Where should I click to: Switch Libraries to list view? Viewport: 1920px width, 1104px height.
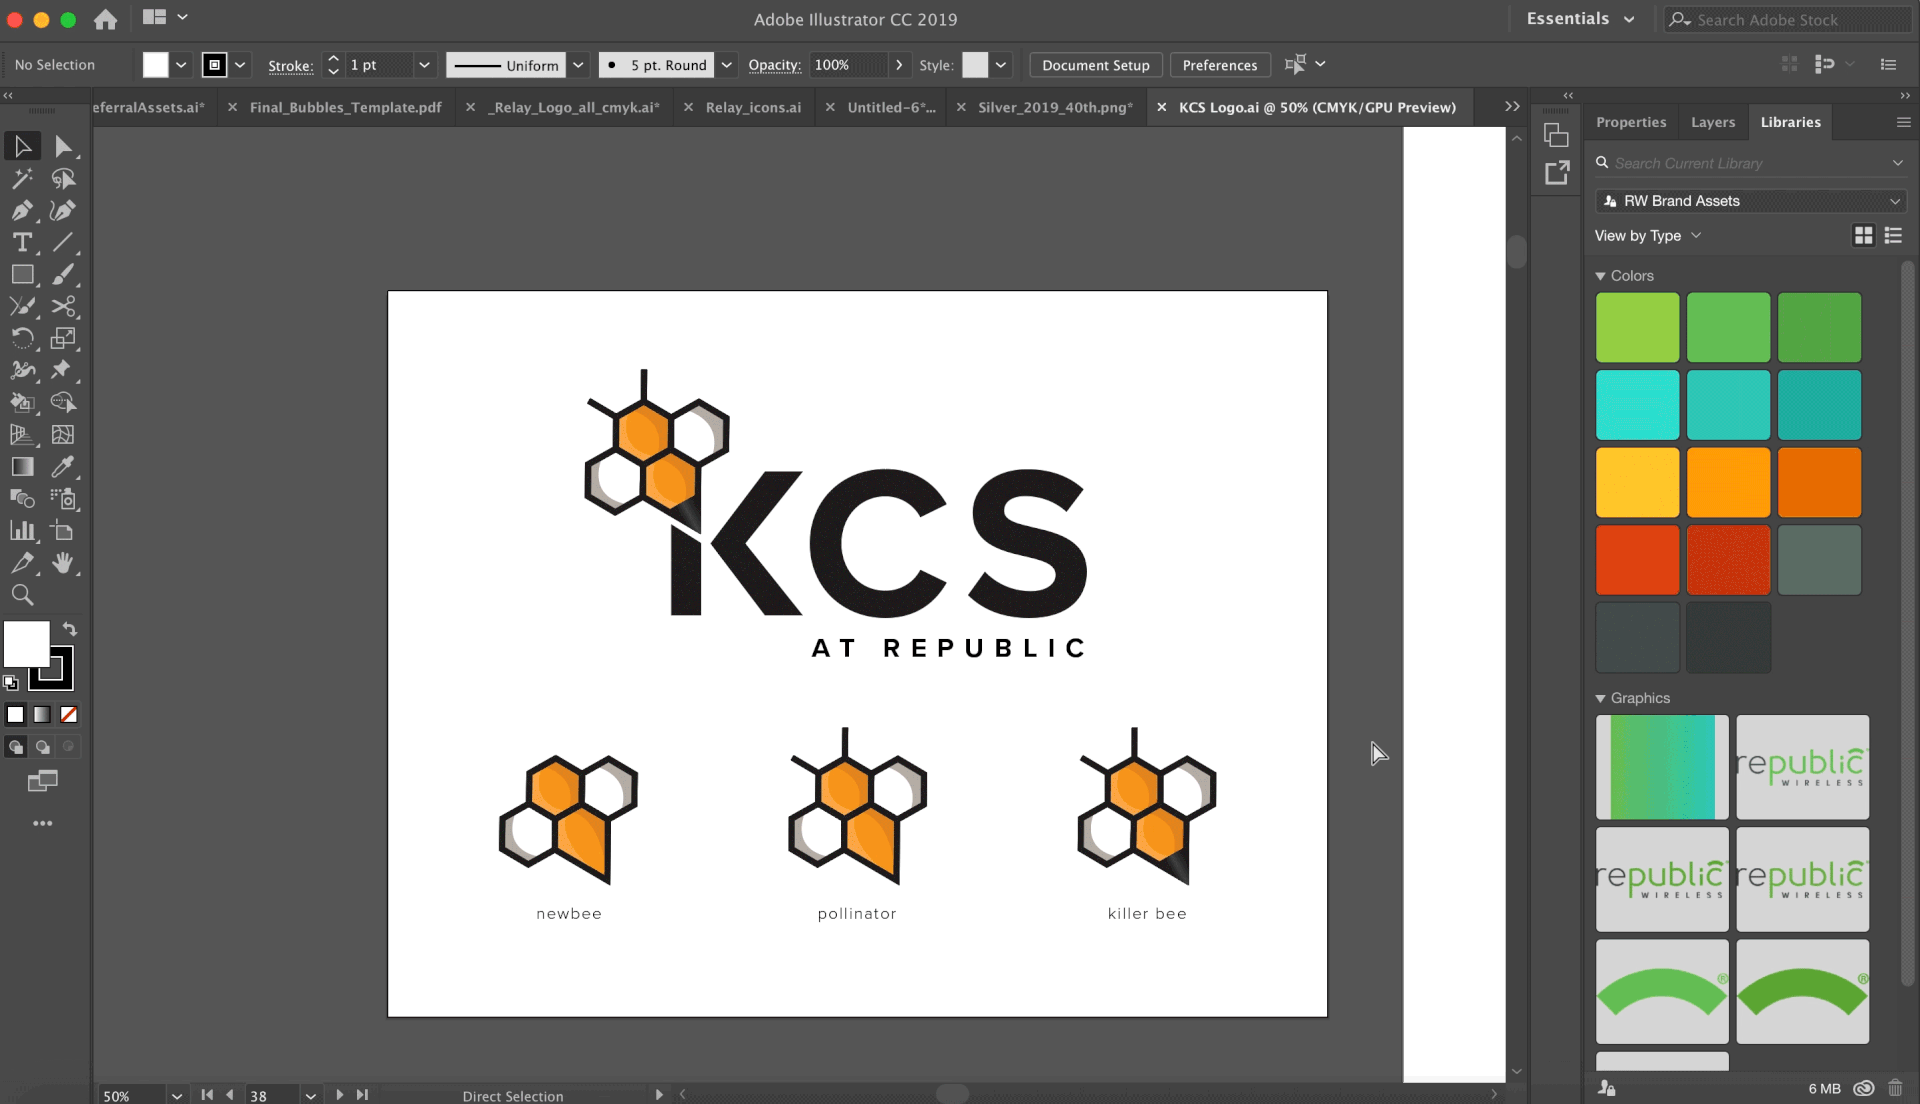[x=1893, y=235]
